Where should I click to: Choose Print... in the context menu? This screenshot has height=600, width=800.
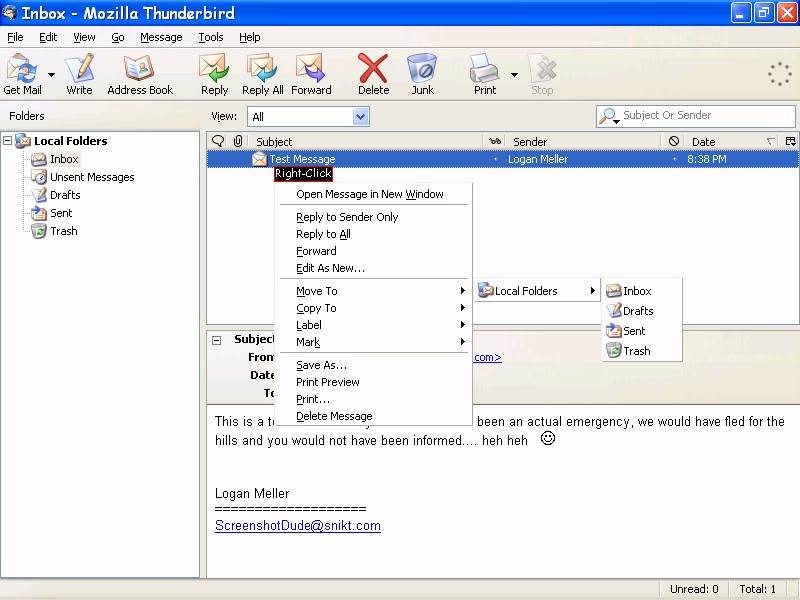click(373, 399)
